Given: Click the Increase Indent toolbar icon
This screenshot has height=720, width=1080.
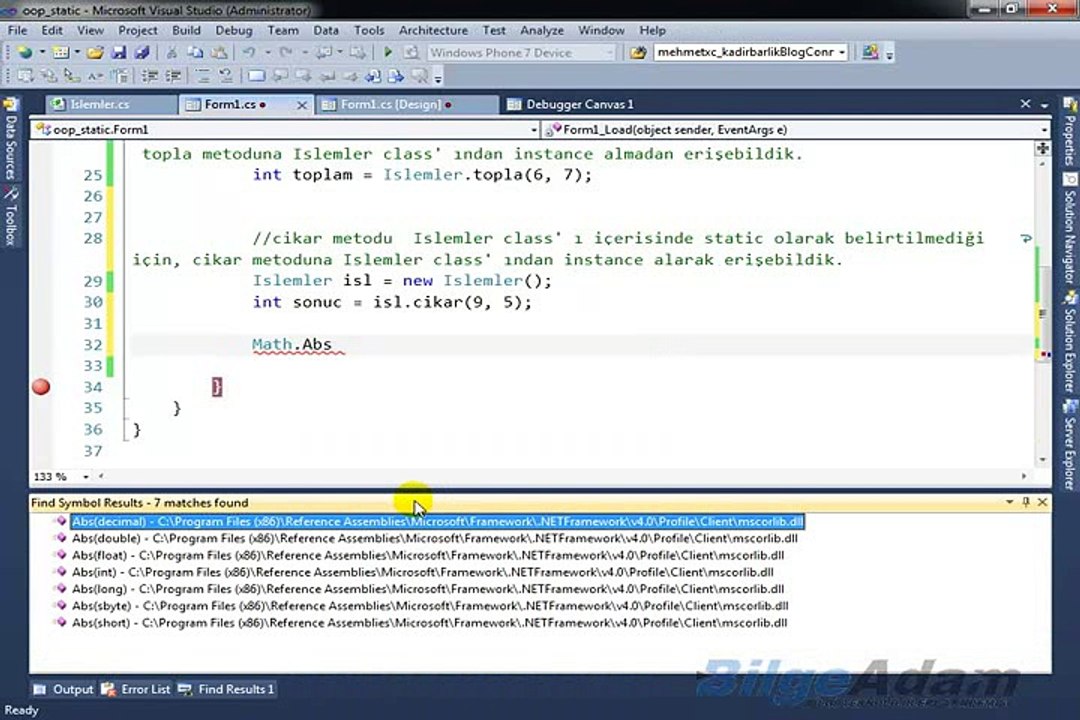Looking at the screenshot, I should coord(174,76).
